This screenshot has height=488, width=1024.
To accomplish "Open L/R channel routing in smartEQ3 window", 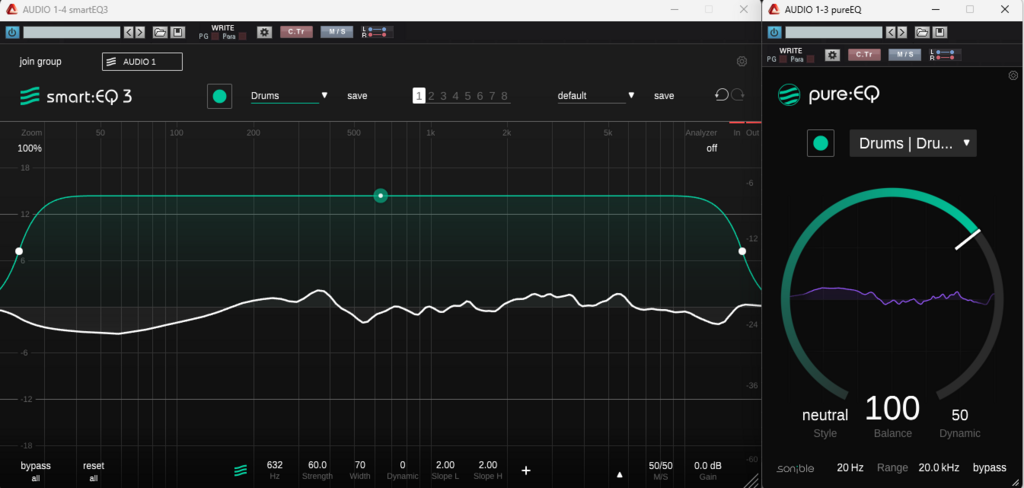I will [377, 31].
